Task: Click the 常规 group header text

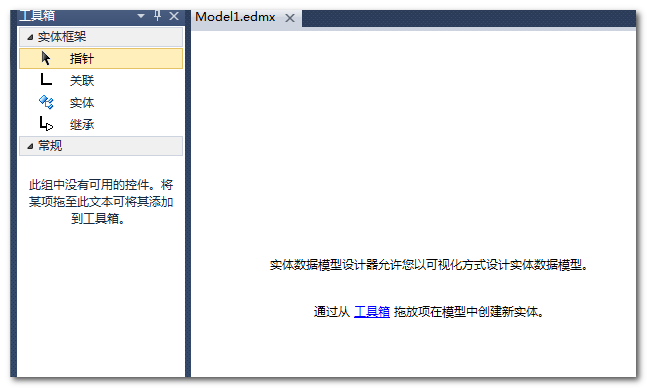Action: tap(50, 146)
